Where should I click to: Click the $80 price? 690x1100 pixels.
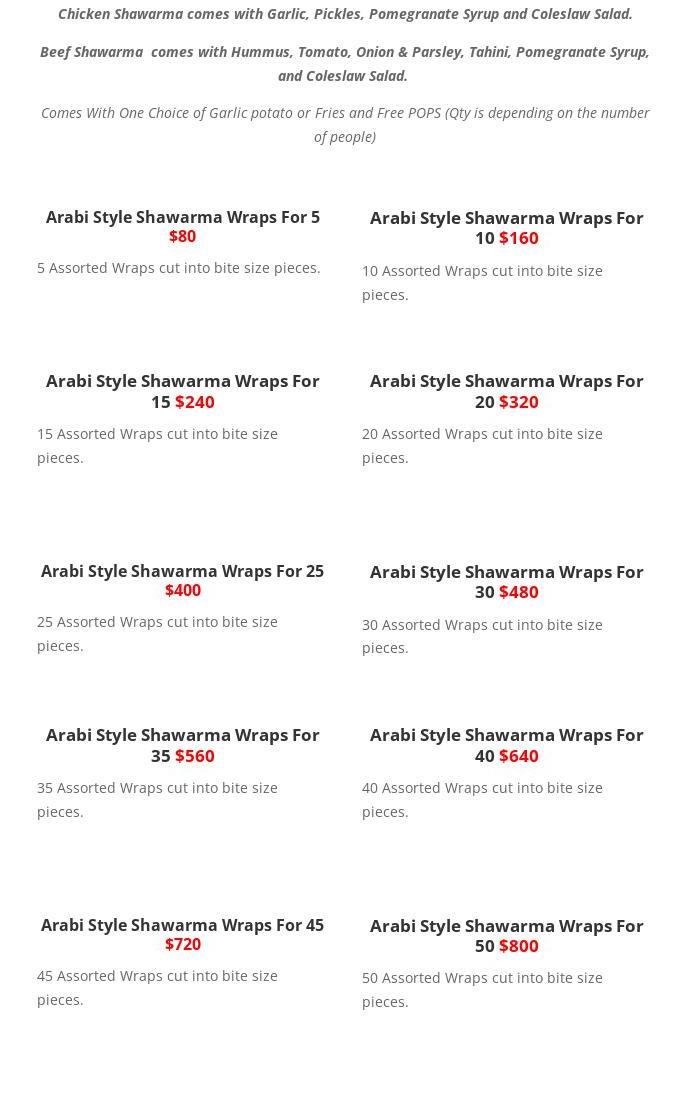pyautogui.click(x=182, y=237)
